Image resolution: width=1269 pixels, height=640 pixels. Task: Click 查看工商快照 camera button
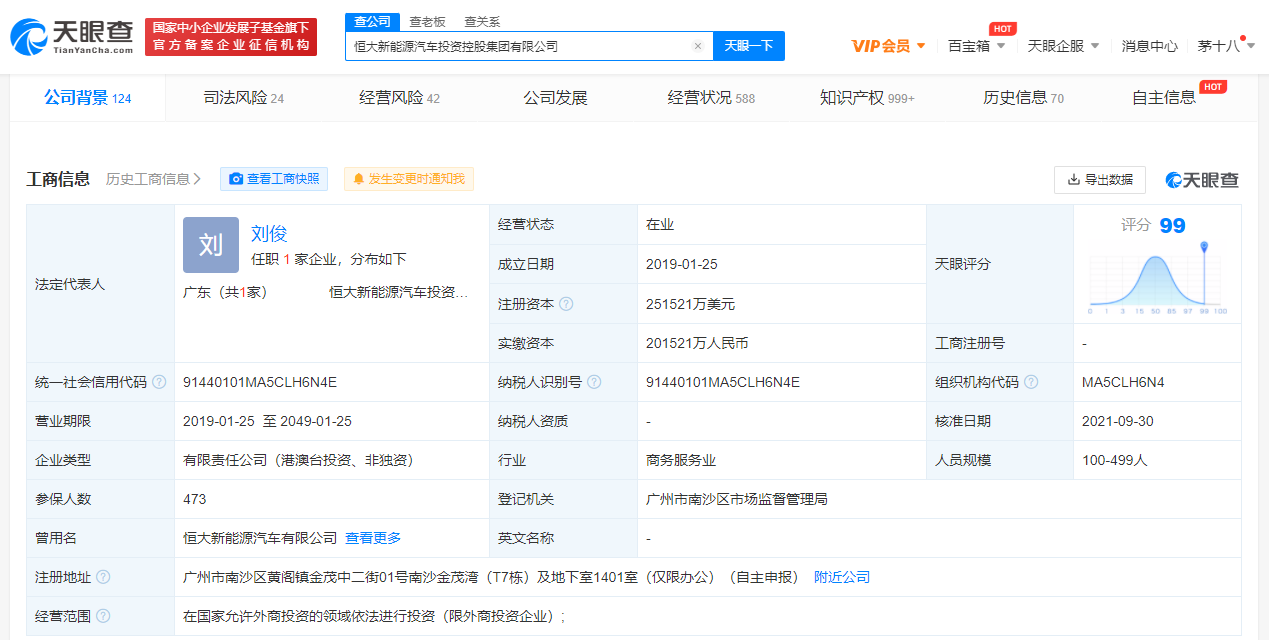pyautogui.click(x=274, y=179)
